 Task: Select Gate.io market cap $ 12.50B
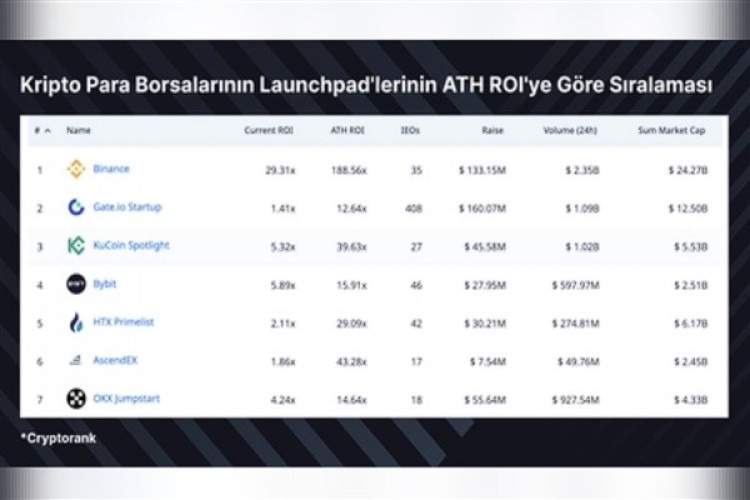688,209
